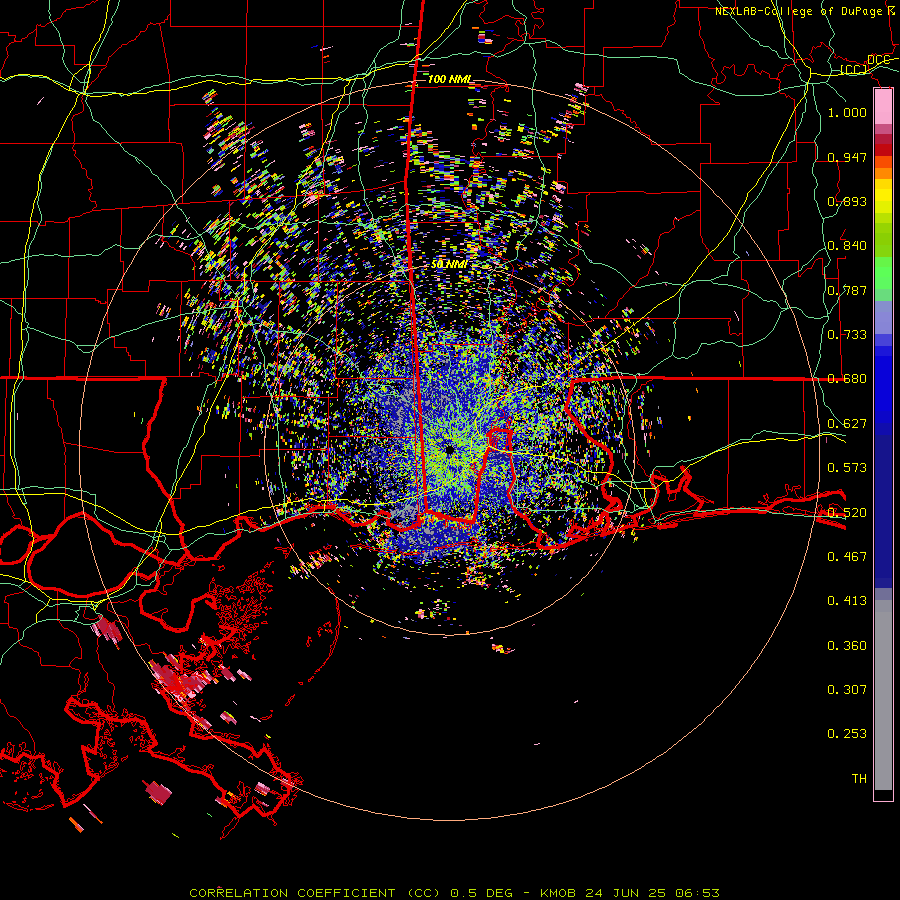Click the 0.307 scale value
The width and height of the screenshot is (900, 900).
847,689
